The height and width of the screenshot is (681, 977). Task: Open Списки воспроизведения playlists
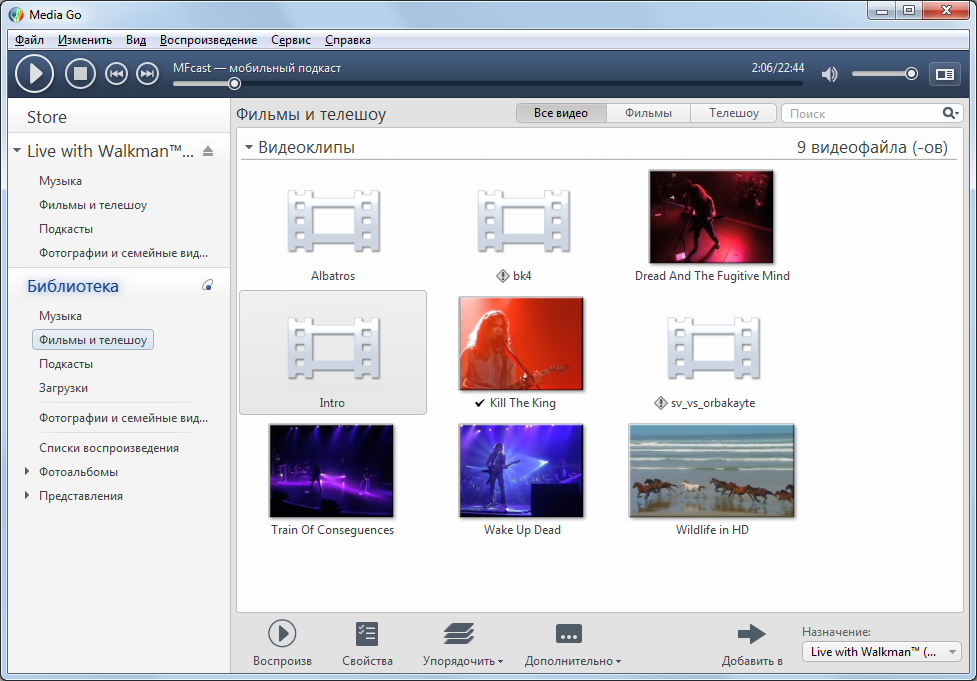click(x=109, y=448)
